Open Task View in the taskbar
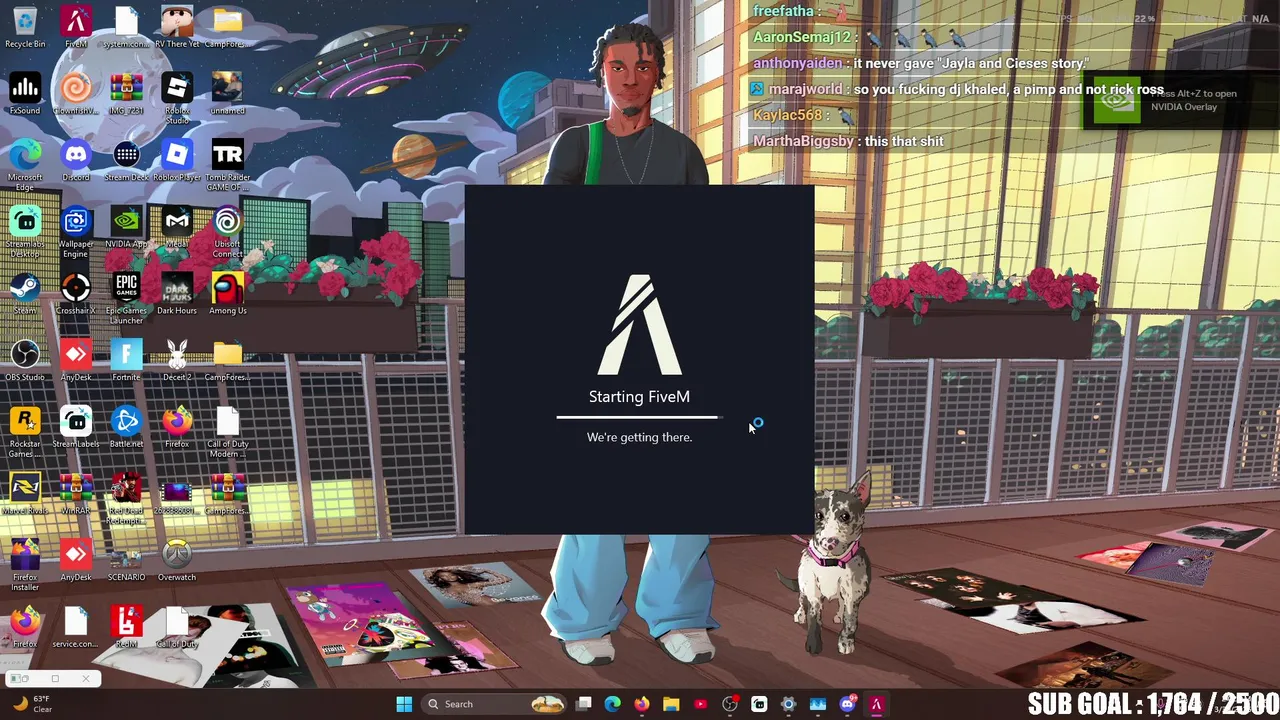This screenshot has width=1280, height=720. (x=584, y=704)
